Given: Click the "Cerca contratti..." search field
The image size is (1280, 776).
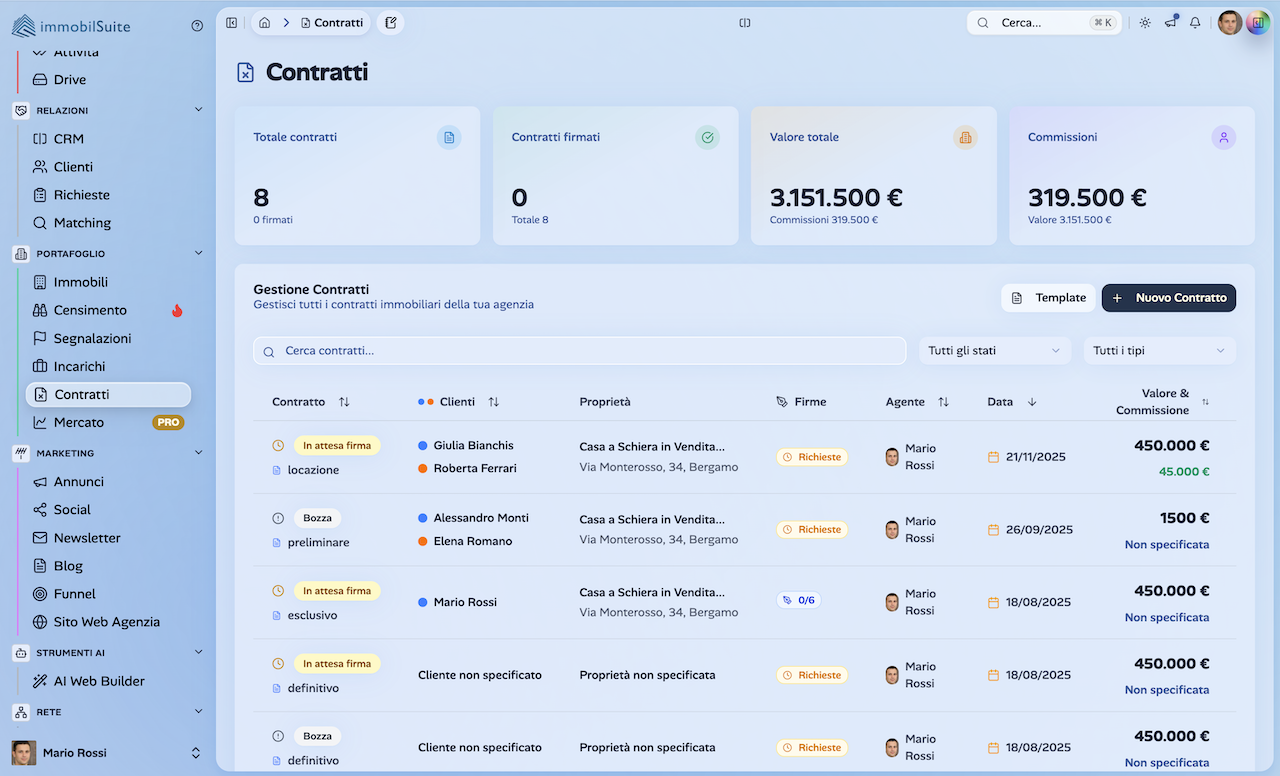Looking at the screenshot, I should [580, 351].
